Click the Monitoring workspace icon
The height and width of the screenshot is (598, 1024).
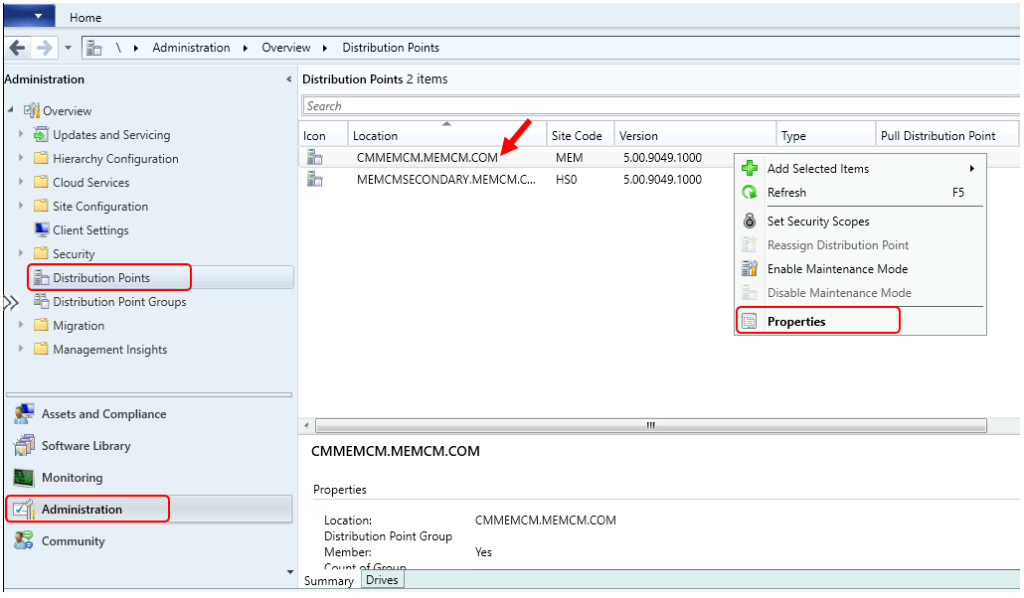tap(24, 478)
